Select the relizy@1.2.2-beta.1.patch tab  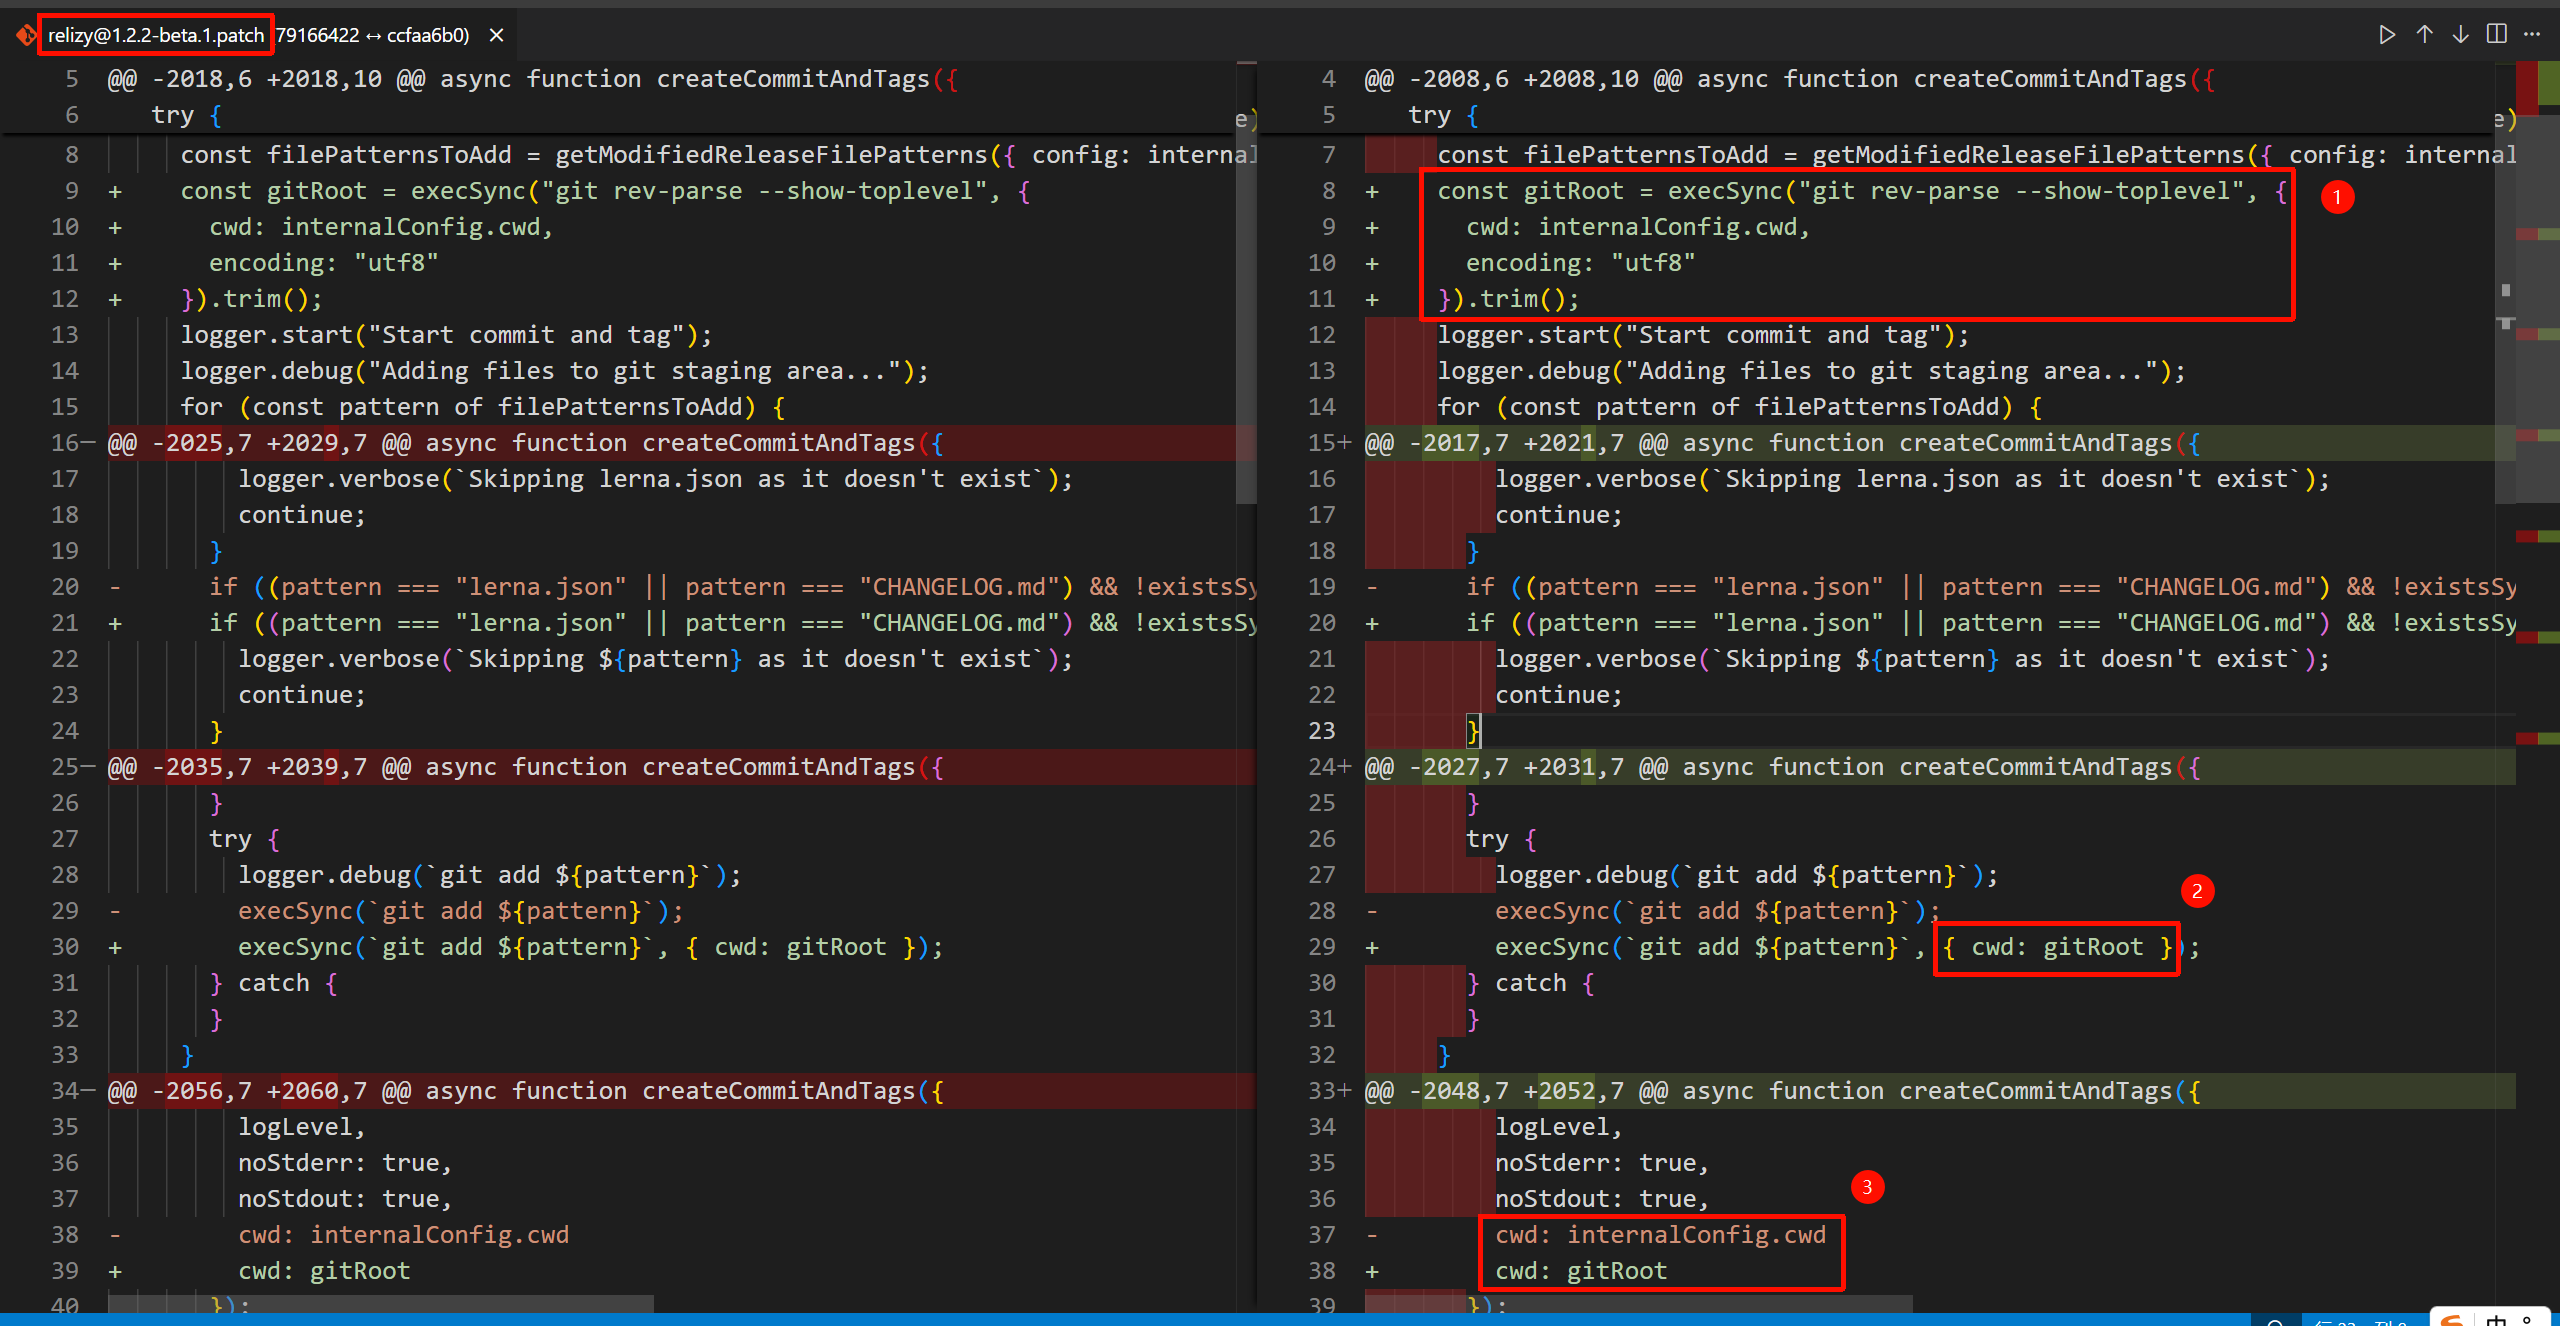[156, 35]
